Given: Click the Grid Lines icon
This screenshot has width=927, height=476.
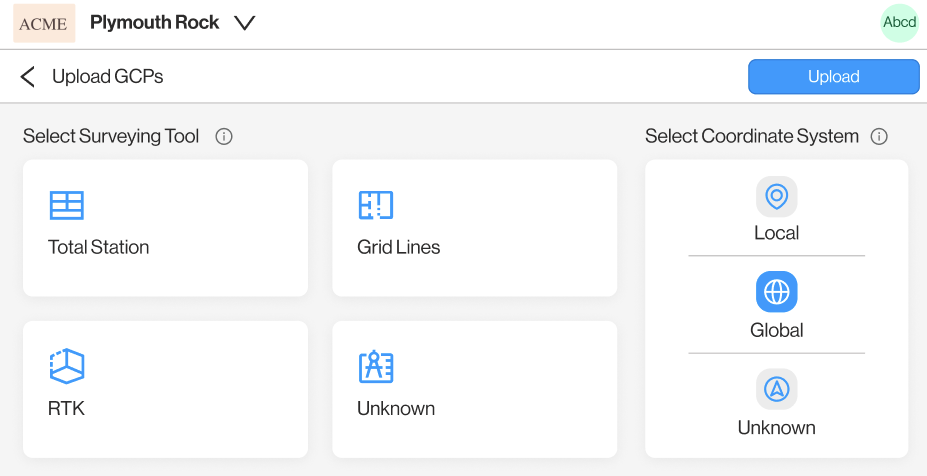Looking at the screenshot, I should pyautogui.click(x=376, y=205).
